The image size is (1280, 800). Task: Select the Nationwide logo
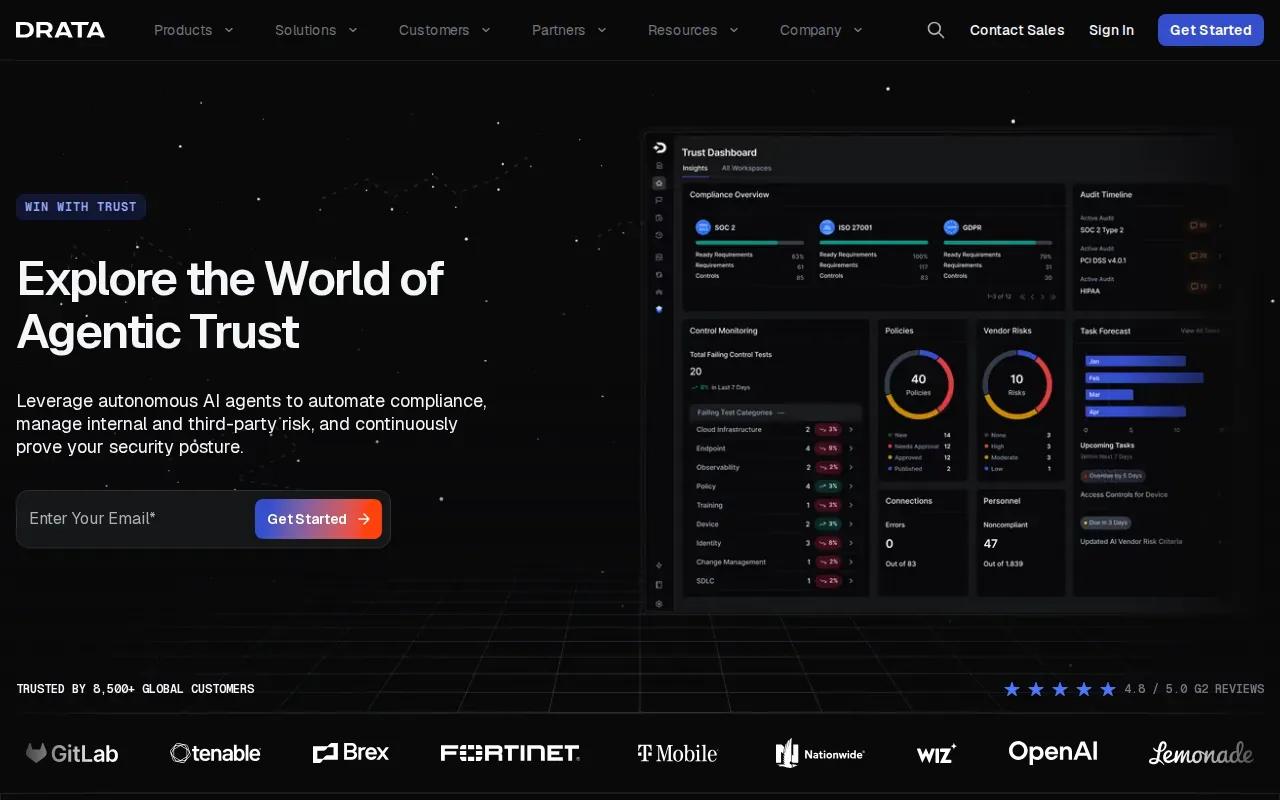[820, 753]
